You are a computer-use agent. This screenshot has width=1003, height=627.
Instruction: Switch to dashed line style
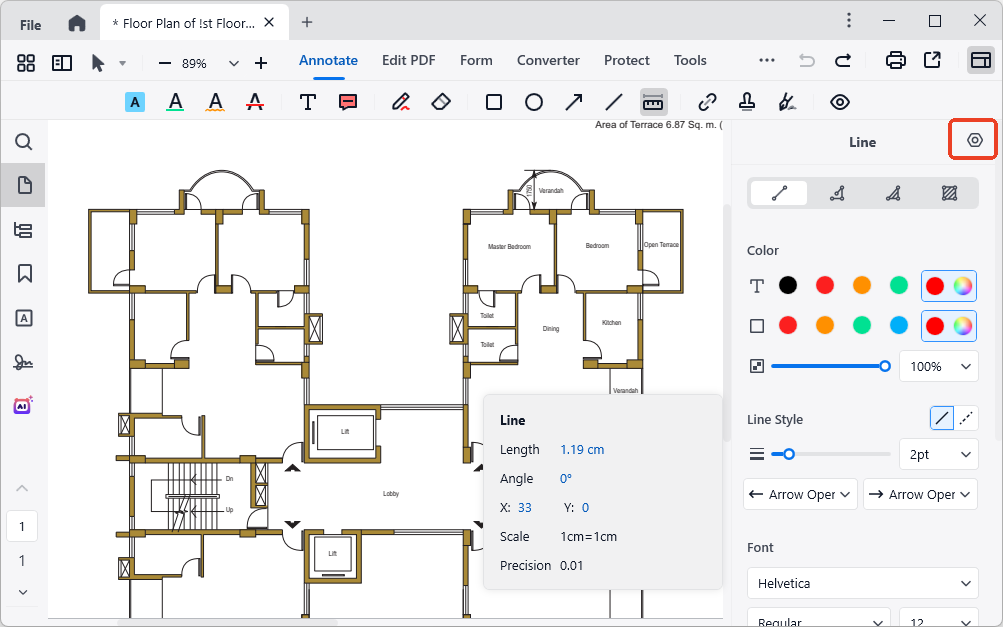tap(967, 419)
